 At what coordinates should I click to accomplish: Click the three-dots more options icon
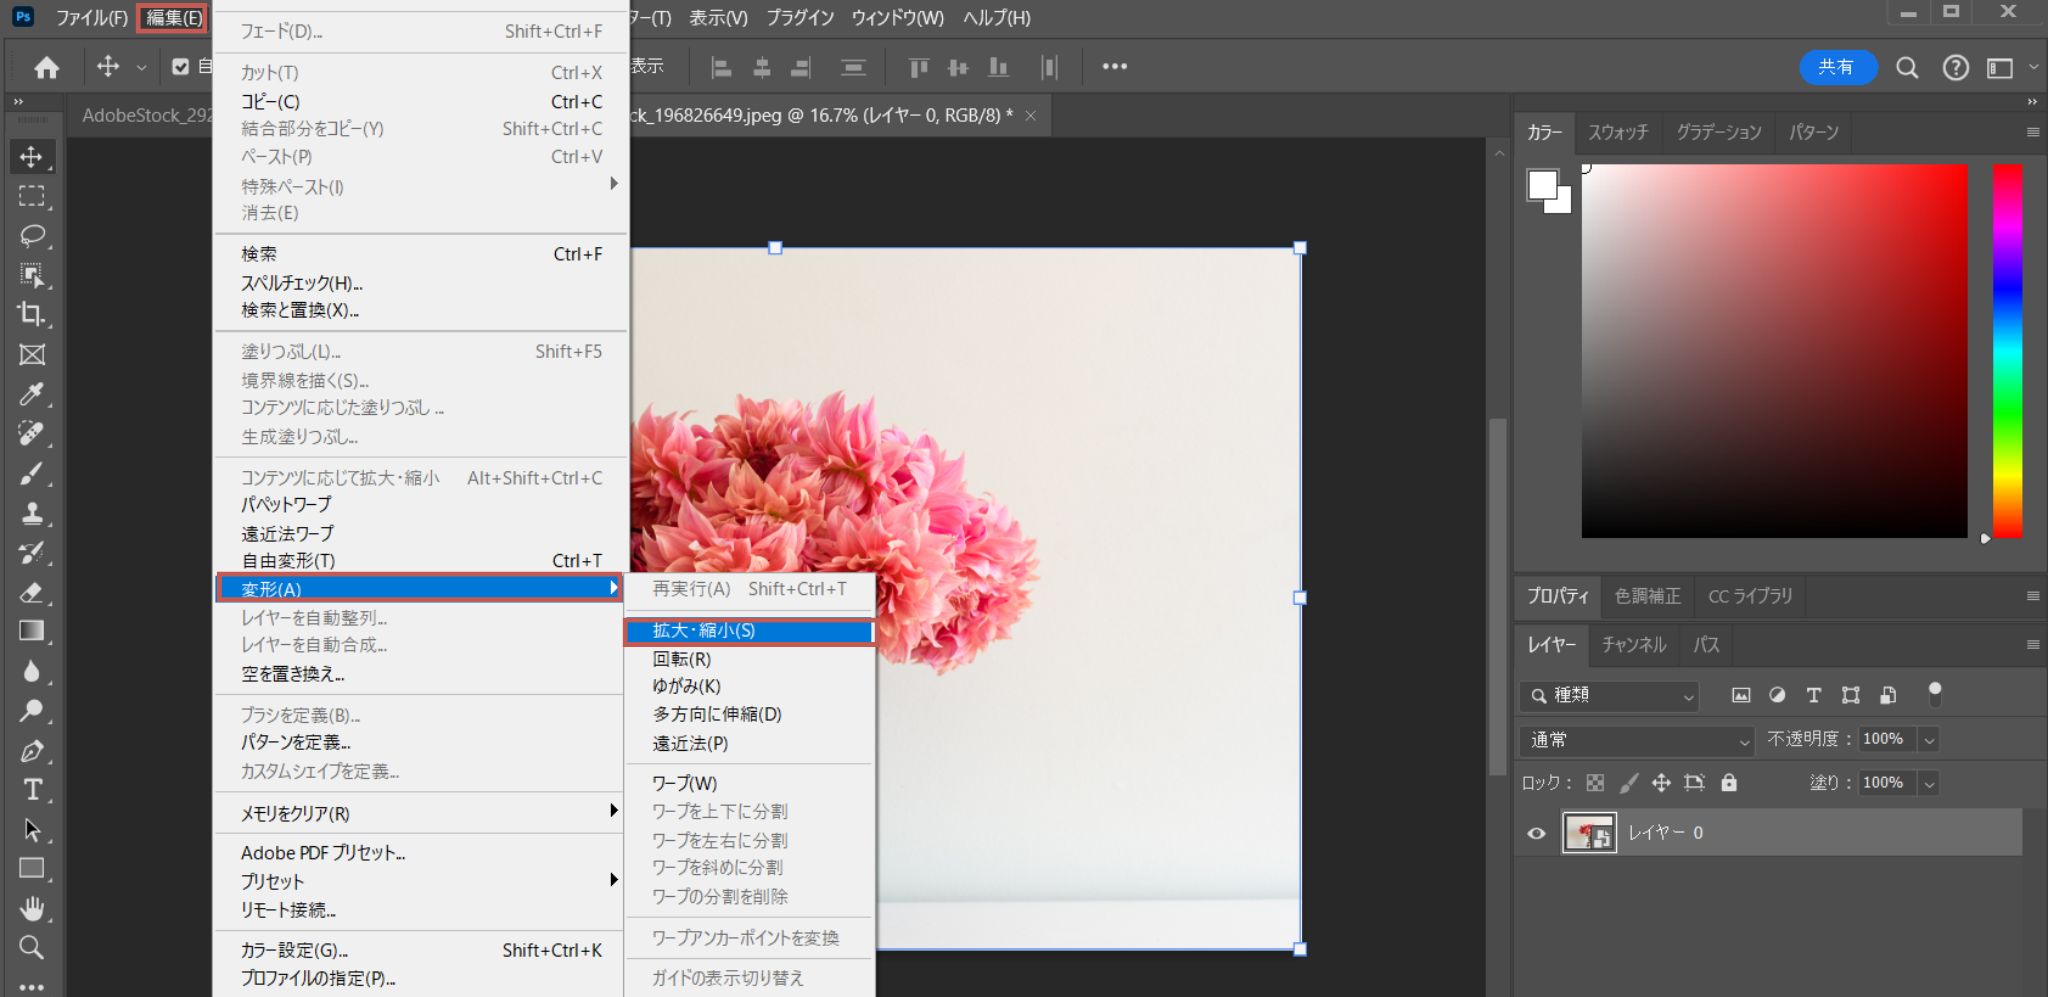(x=1114, y=66)
